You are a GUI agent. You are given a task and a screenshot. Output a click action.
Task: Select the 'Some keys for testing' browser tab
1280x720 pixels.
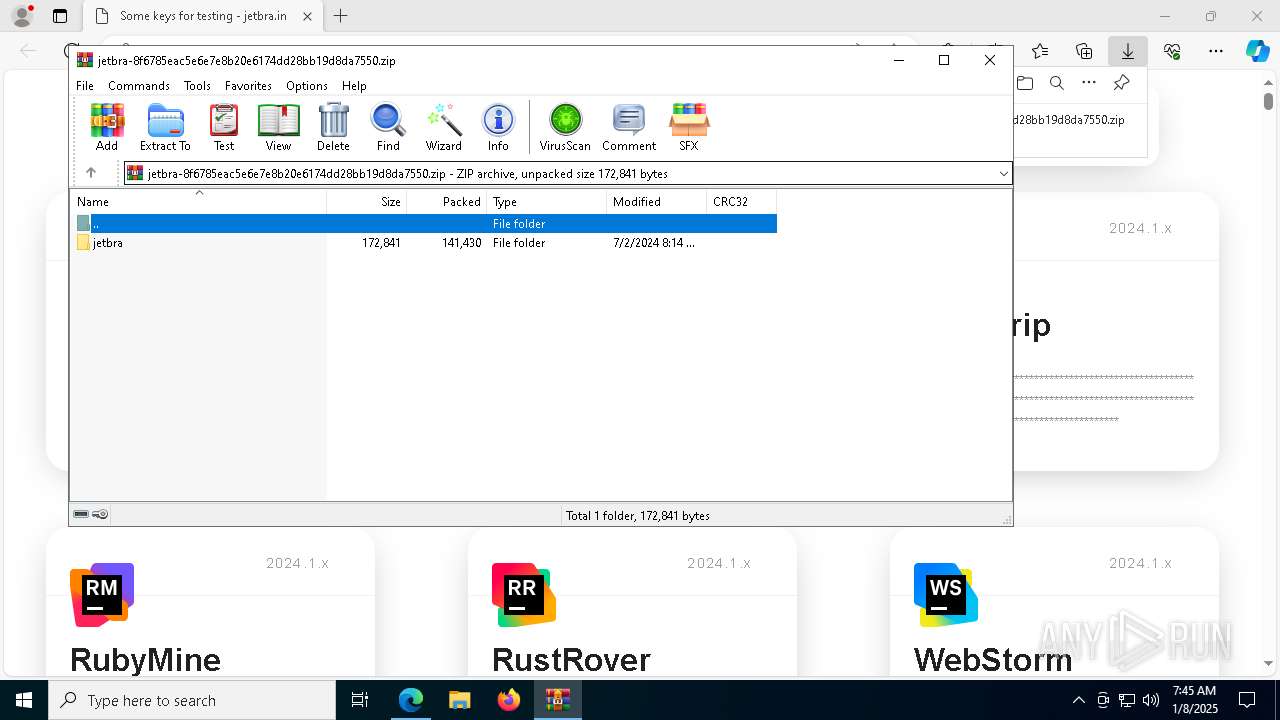[x=203, y=16]
